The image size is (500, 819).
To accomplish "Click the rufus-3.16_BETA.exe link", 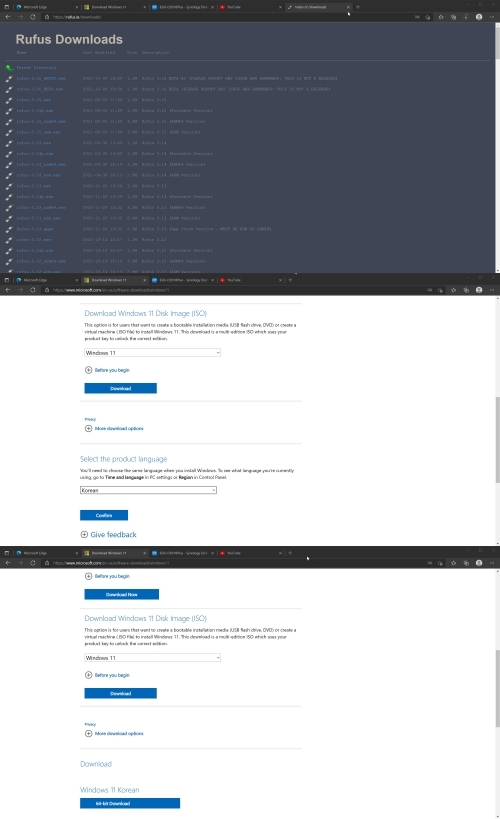I will [40, 89].
